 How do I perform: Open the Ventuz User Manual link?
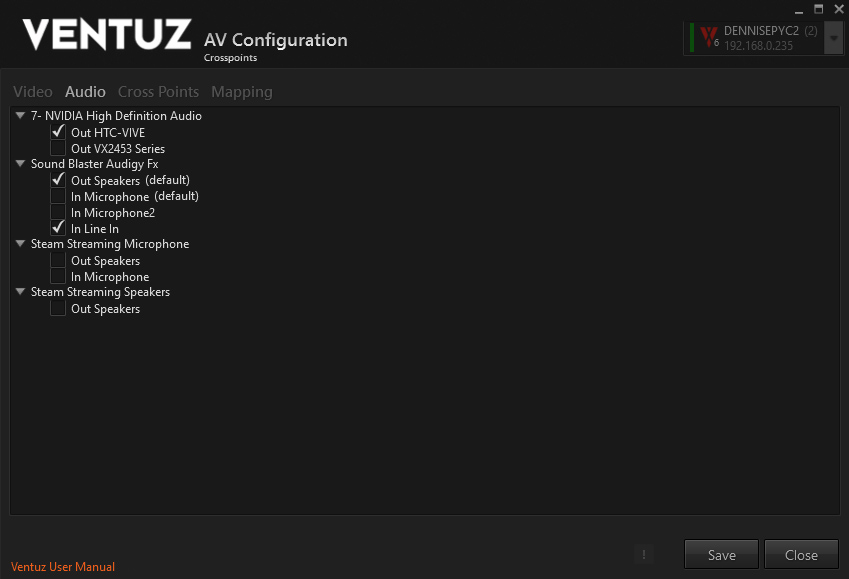tap(63, 567)
